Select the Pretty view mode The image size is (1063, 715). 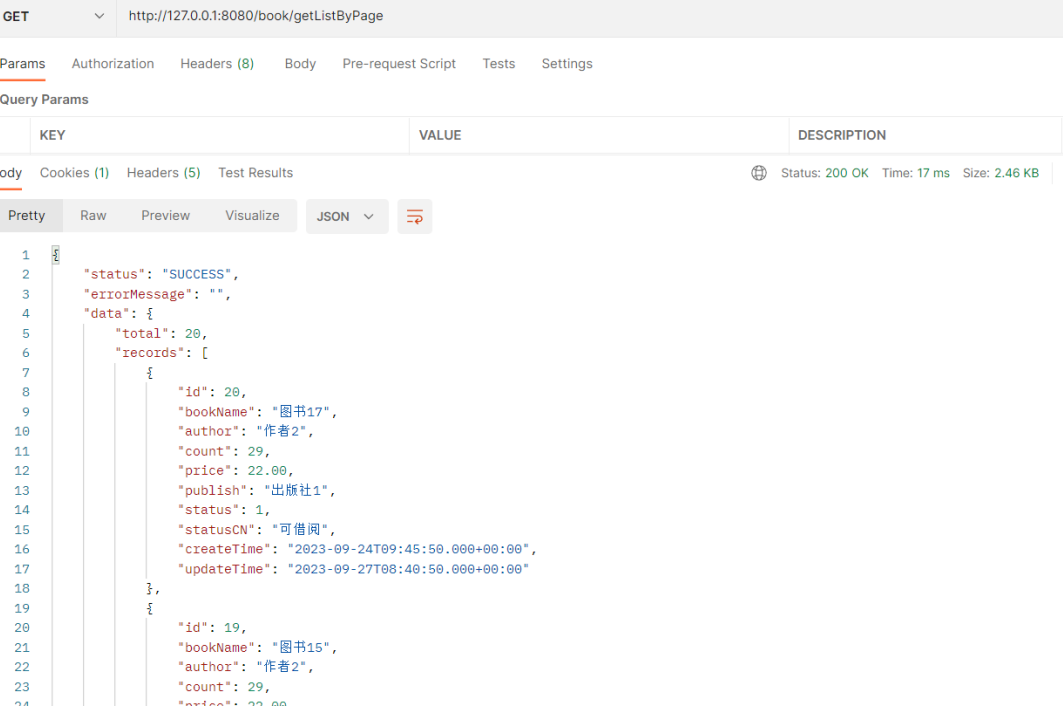27,216
